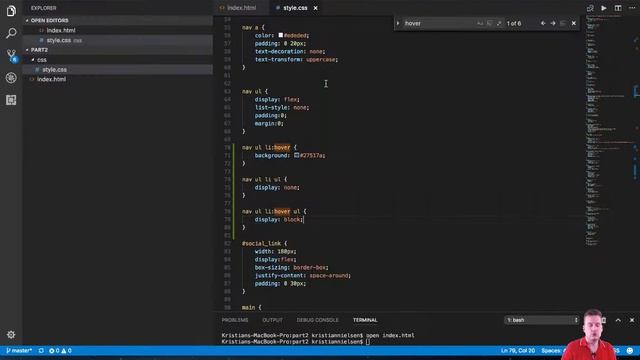This screenshot has height=360, width=640.
Task: Open the Manage gear menu
Action: [11, 335]
